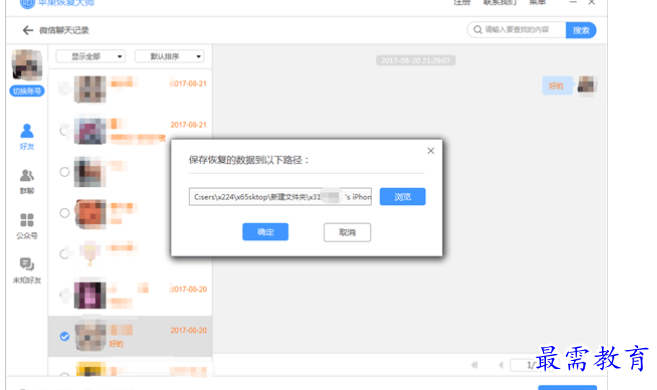Open the 显示全部 filter dropdown

(91, 56)
